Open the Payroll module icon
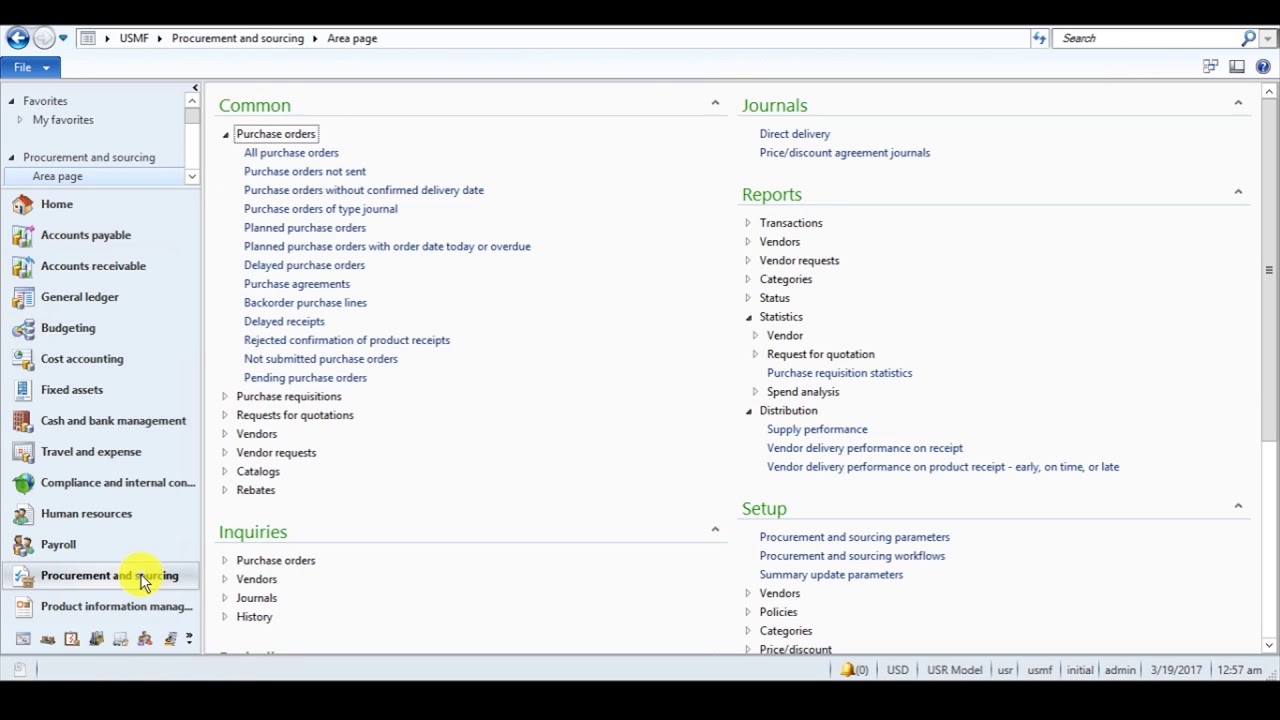 (23, 545)
